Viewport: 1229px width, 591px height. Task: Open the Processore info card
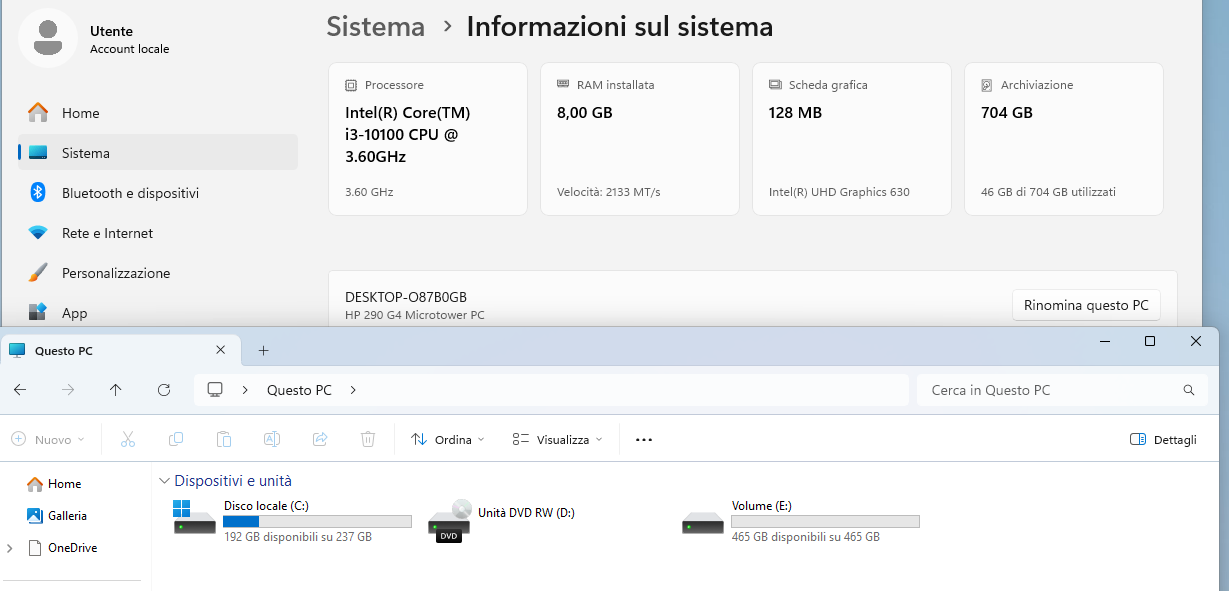click(428, 139)
